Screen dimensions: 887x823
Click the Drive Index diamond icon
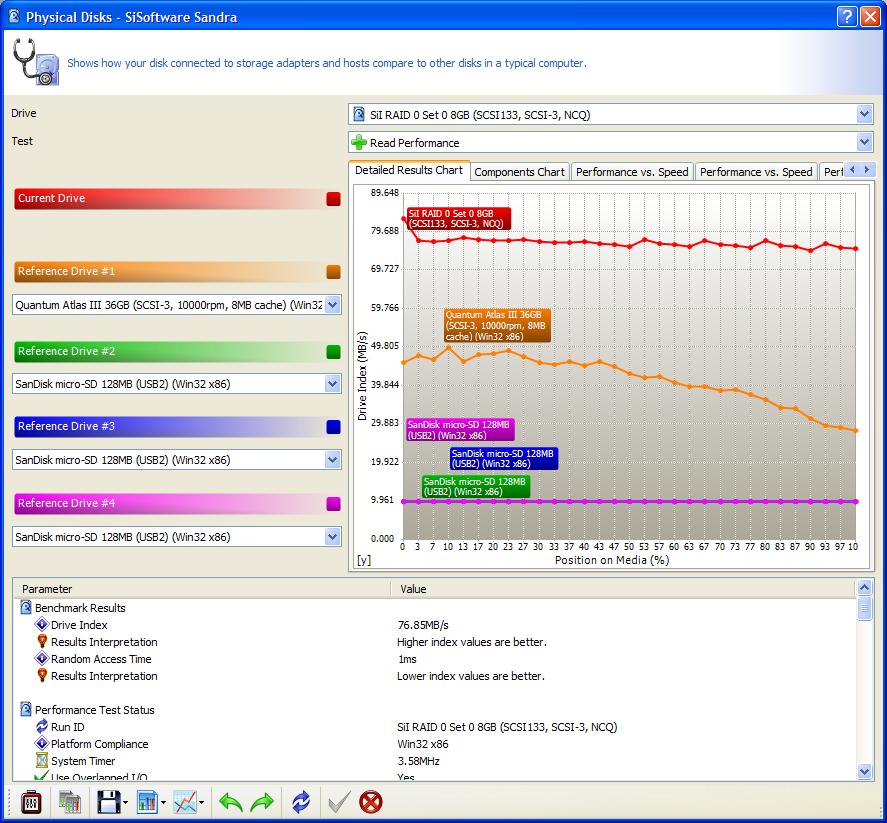click(42, 624)
